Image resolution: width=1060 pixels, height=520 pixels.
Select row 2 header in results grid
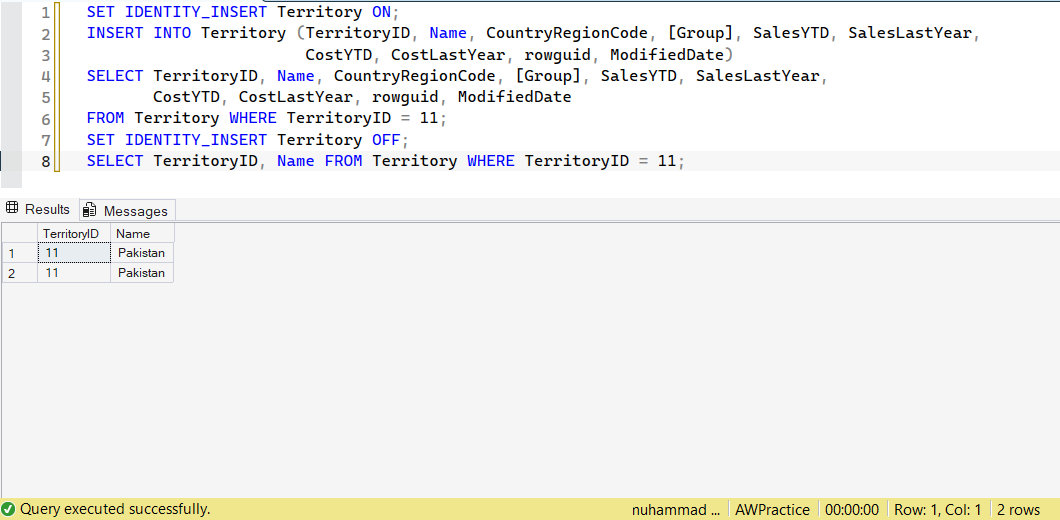tap(20, 273)
